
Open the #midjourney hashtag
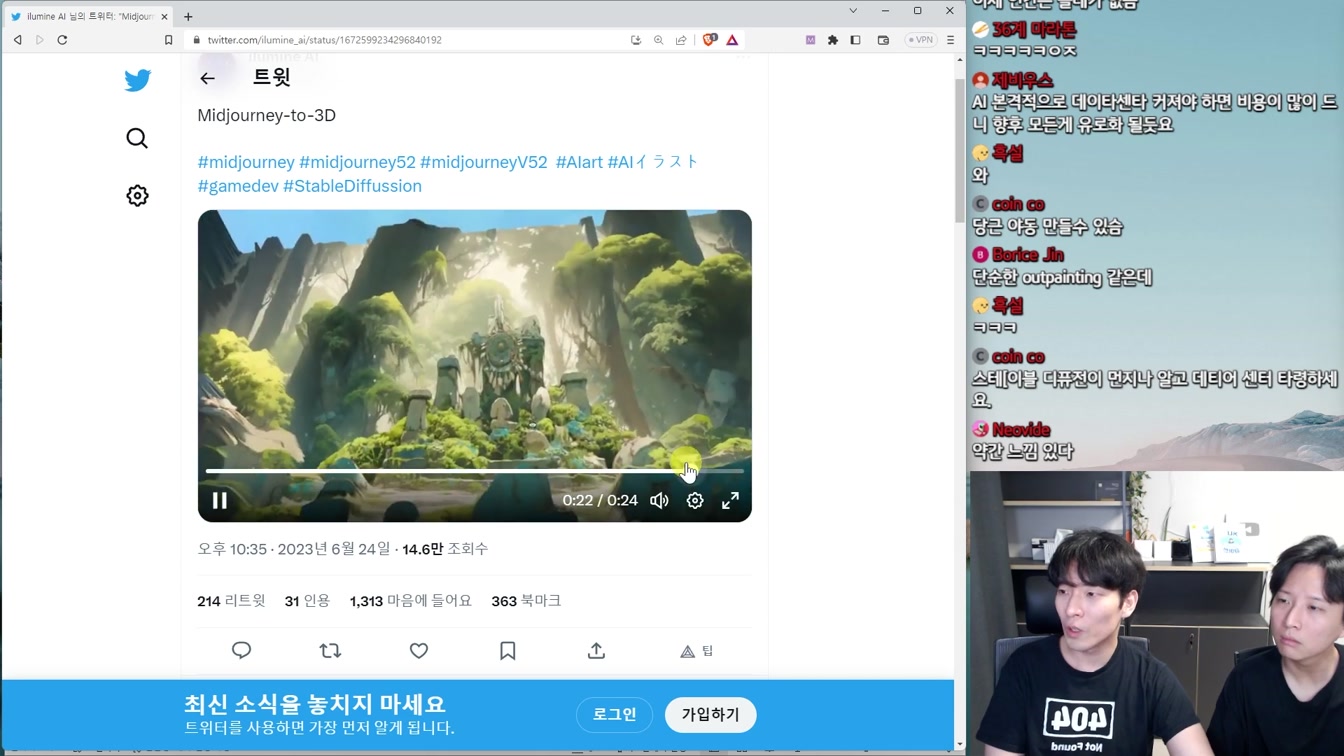tap(246, 162)
